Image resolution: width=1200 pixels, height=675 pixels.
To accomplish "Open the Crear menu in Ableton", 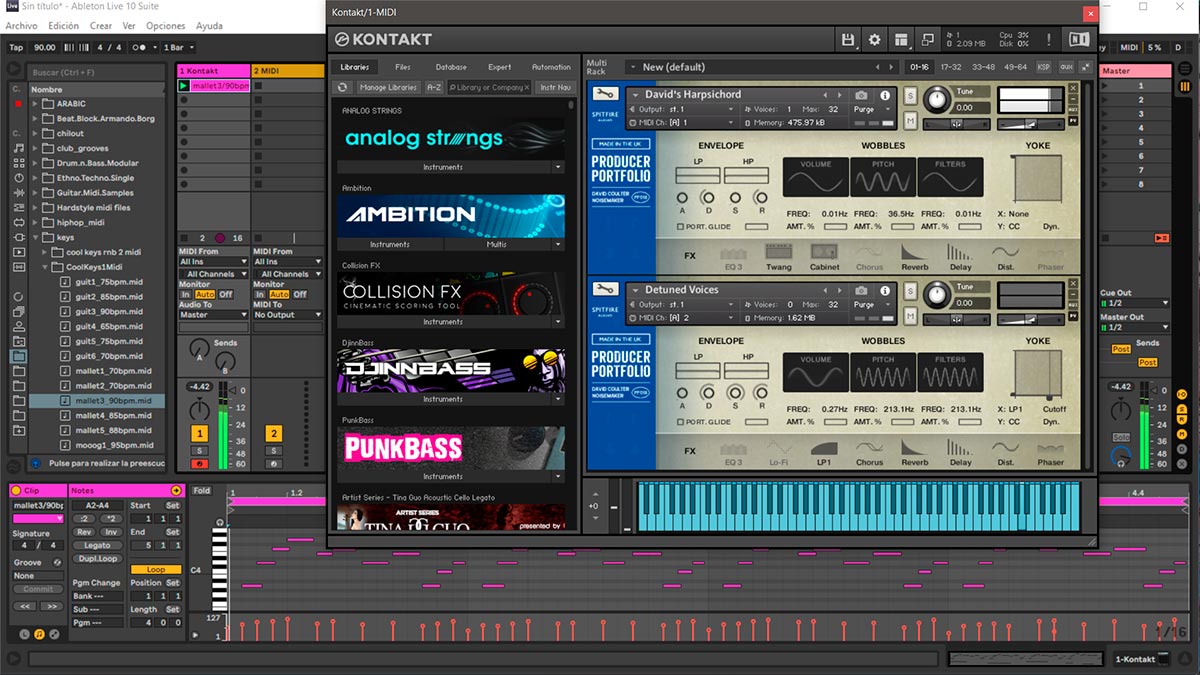I will point(101,25).
